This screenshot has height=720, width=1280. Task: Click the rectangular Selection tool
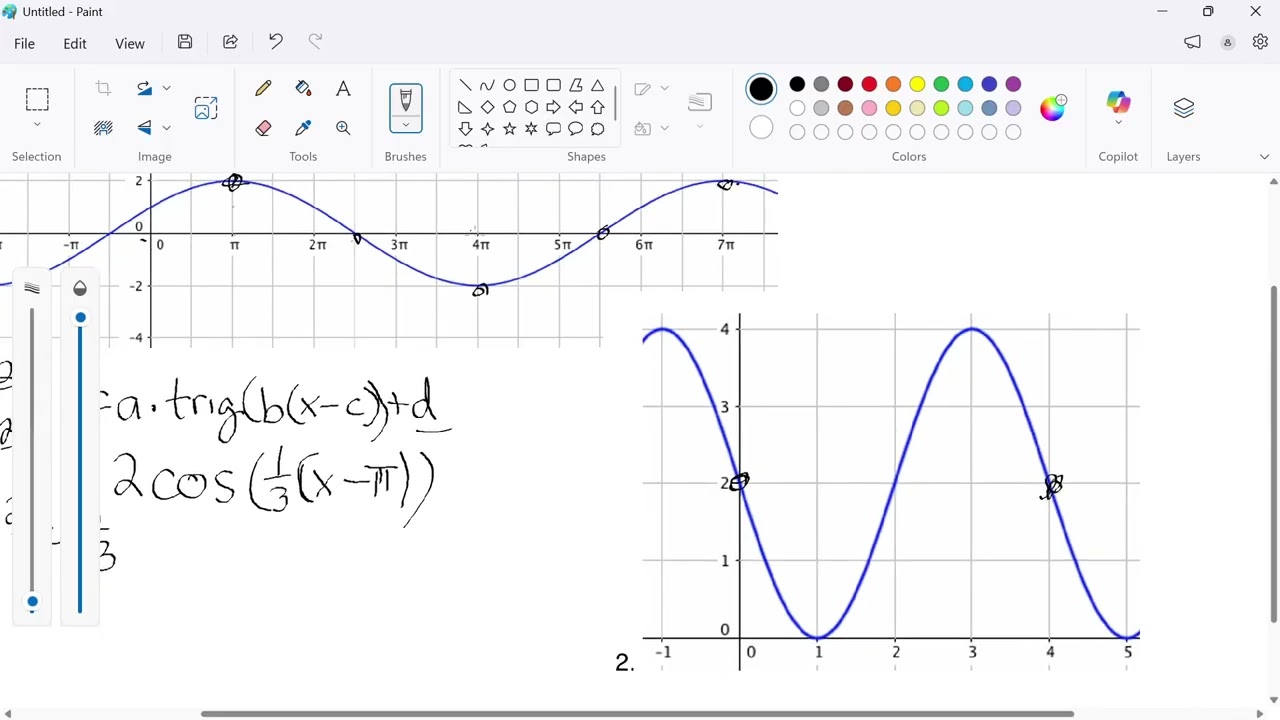[37, 99]
